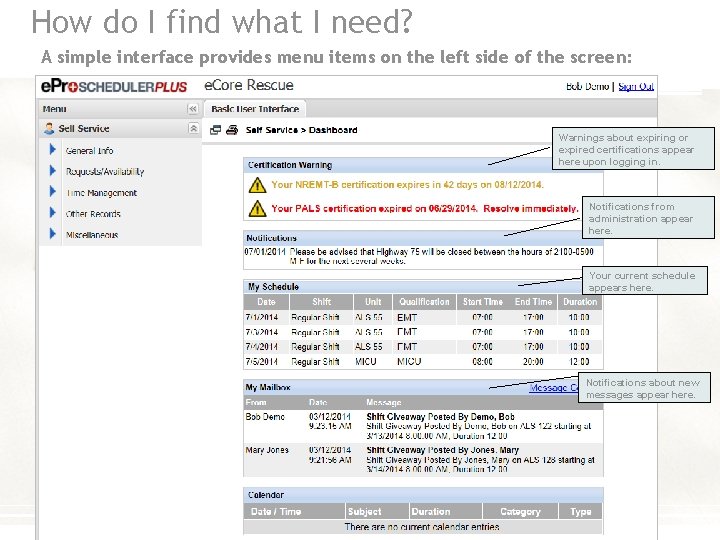The width and height of the screenshot is (720, 540).
Task: Select the Basic User Interface tab
Action: (x=255, y=109)
